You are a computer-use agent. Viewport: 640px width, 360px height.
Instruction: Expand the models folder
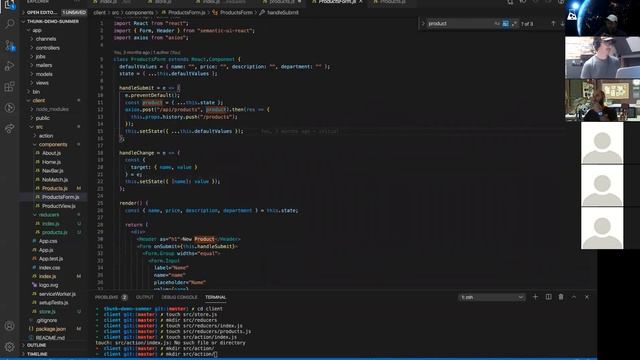(x=44, y=74)
